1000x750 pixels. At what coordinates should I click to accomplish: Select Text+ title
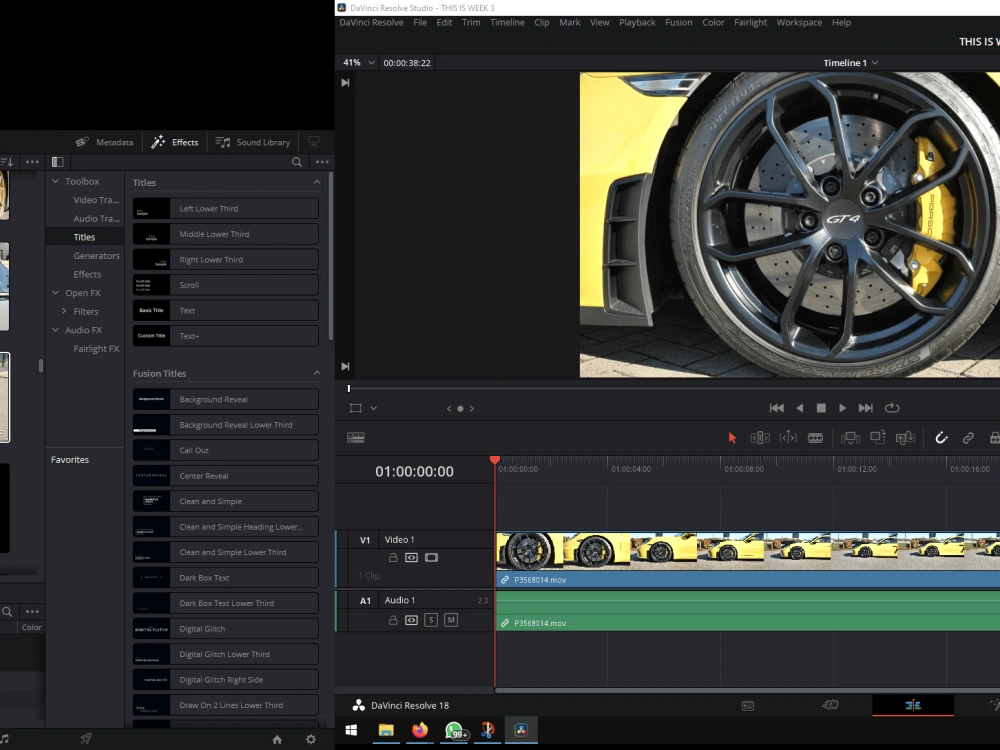point(225,336)
